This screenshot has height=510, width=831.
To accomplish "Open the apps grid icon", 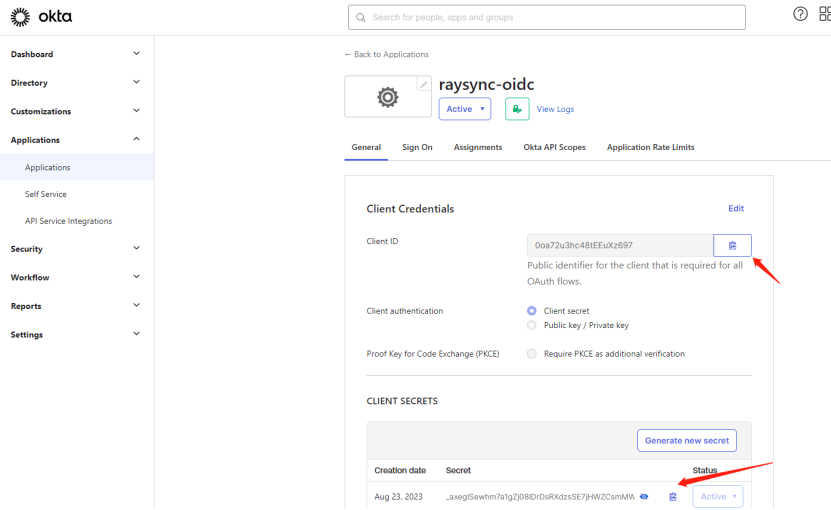I will [x=824, y=15].
